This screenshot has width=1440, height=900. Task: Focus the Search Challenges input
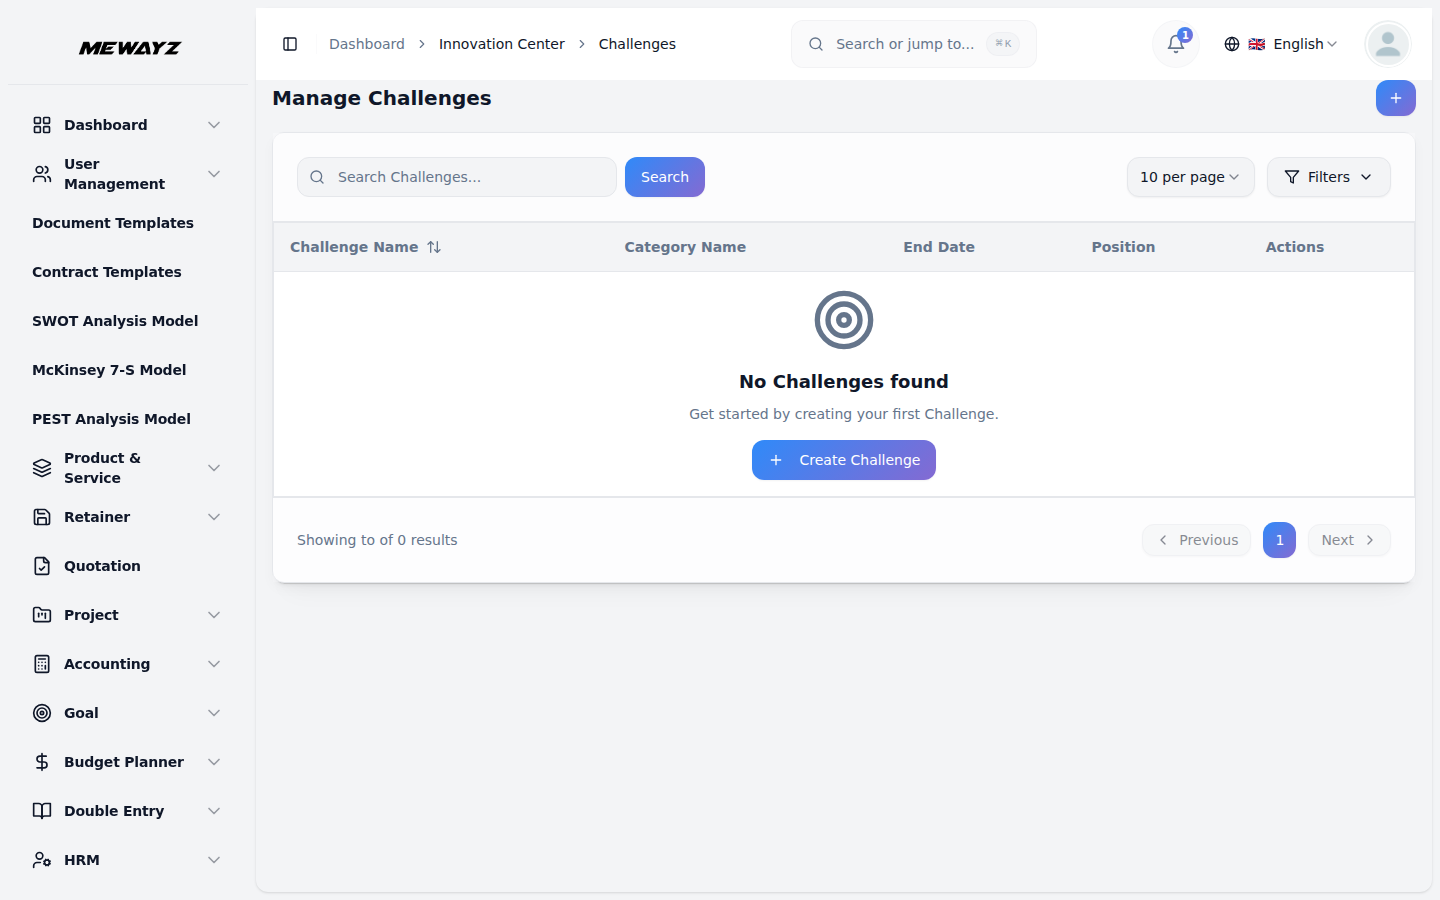point(457,177)
